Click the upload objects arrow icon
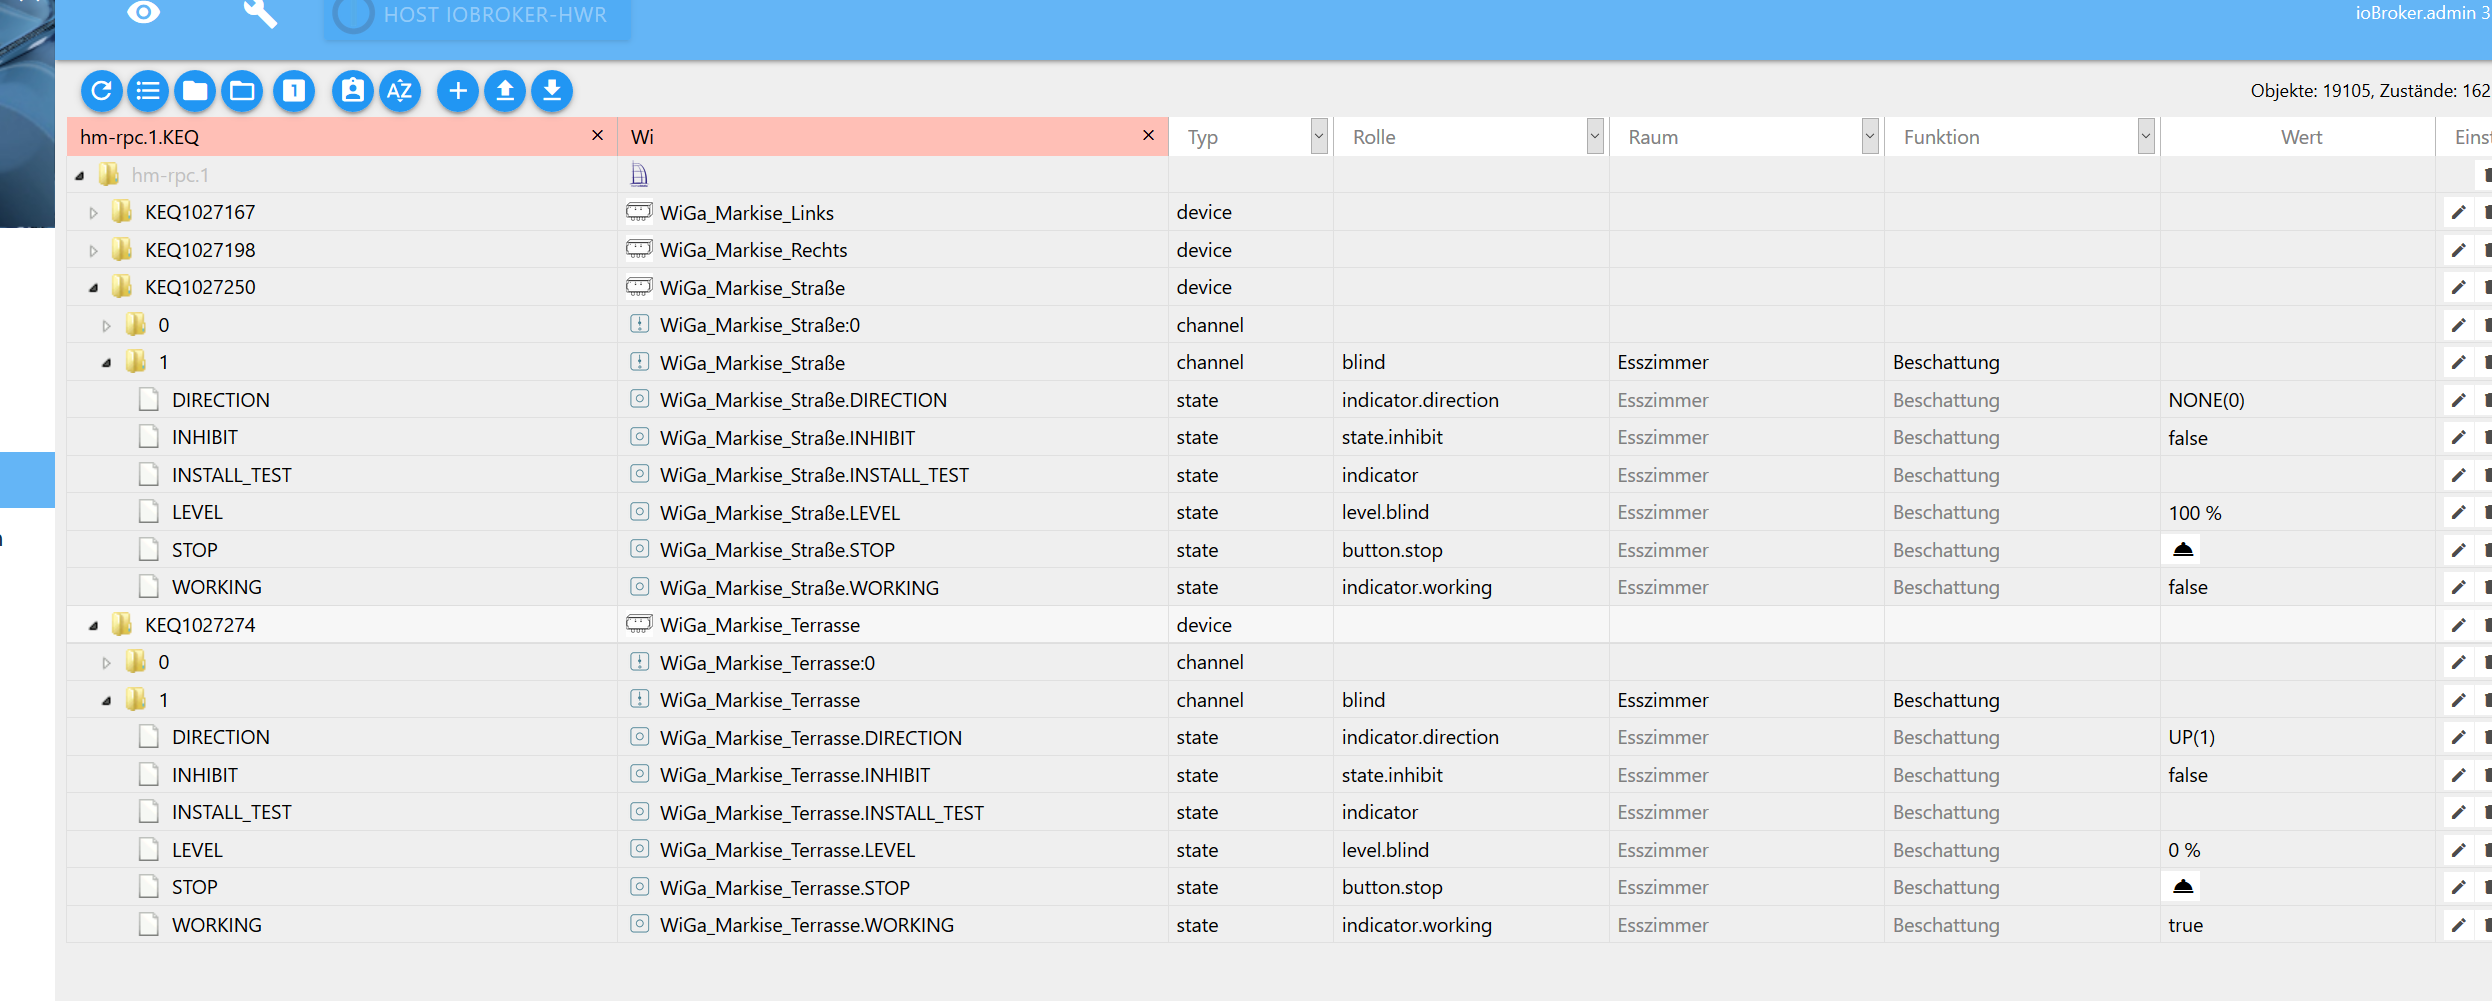Image resolution: width=2492 pixels, height=1001 pixels. 505,91
